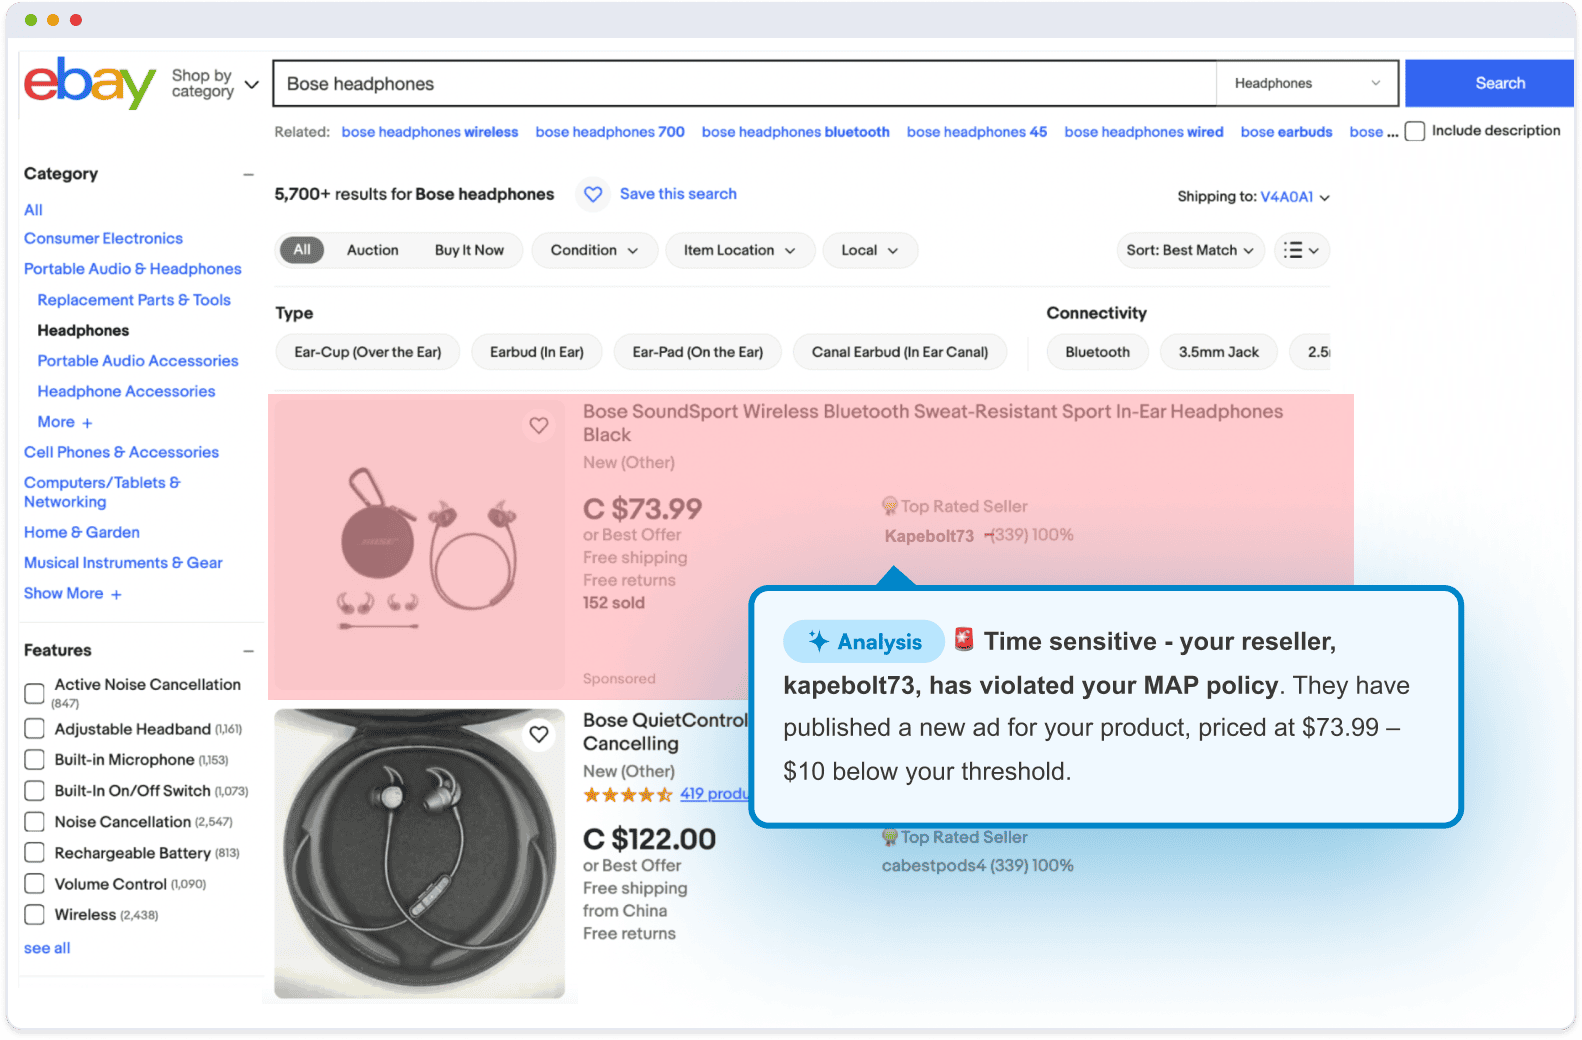Select Ear-Cup (Over the Ear) type chip
The width and height of the screenshot is (1582, 1040).
tap(367, 352)
